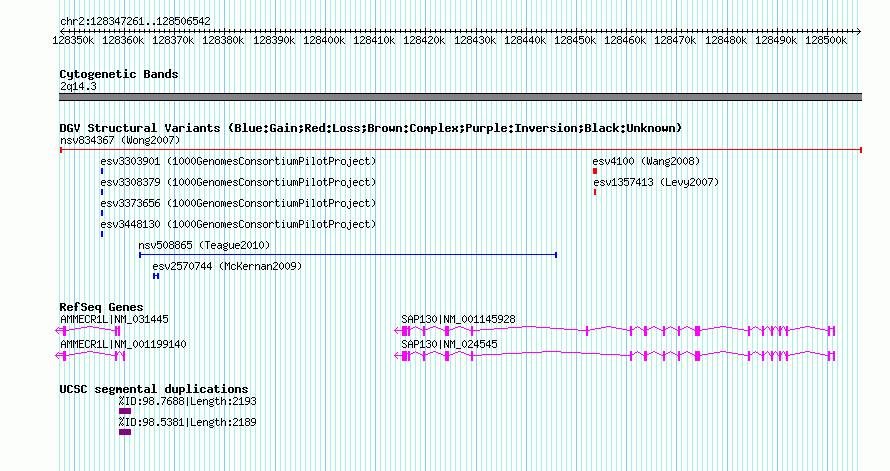Open the SAP130|NM_001145928 gene label

point(458,319)
